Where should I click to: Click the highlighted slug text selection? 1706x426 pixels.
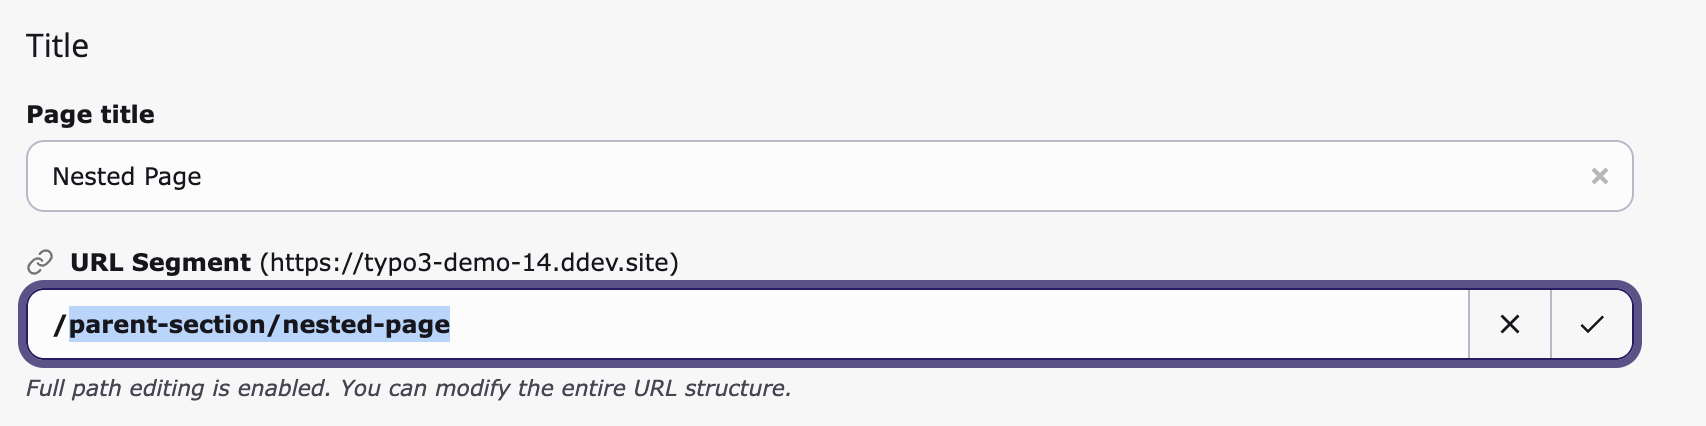coord(260,324)
